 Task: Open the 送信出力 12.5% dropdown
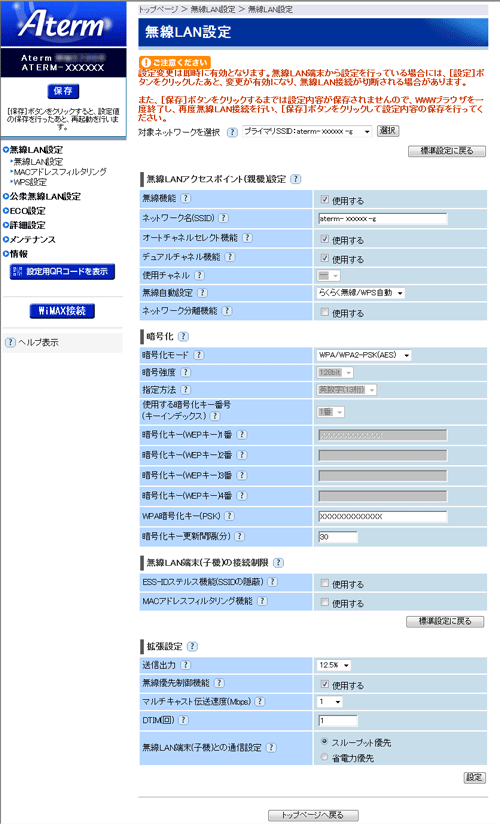click(333, 665)
